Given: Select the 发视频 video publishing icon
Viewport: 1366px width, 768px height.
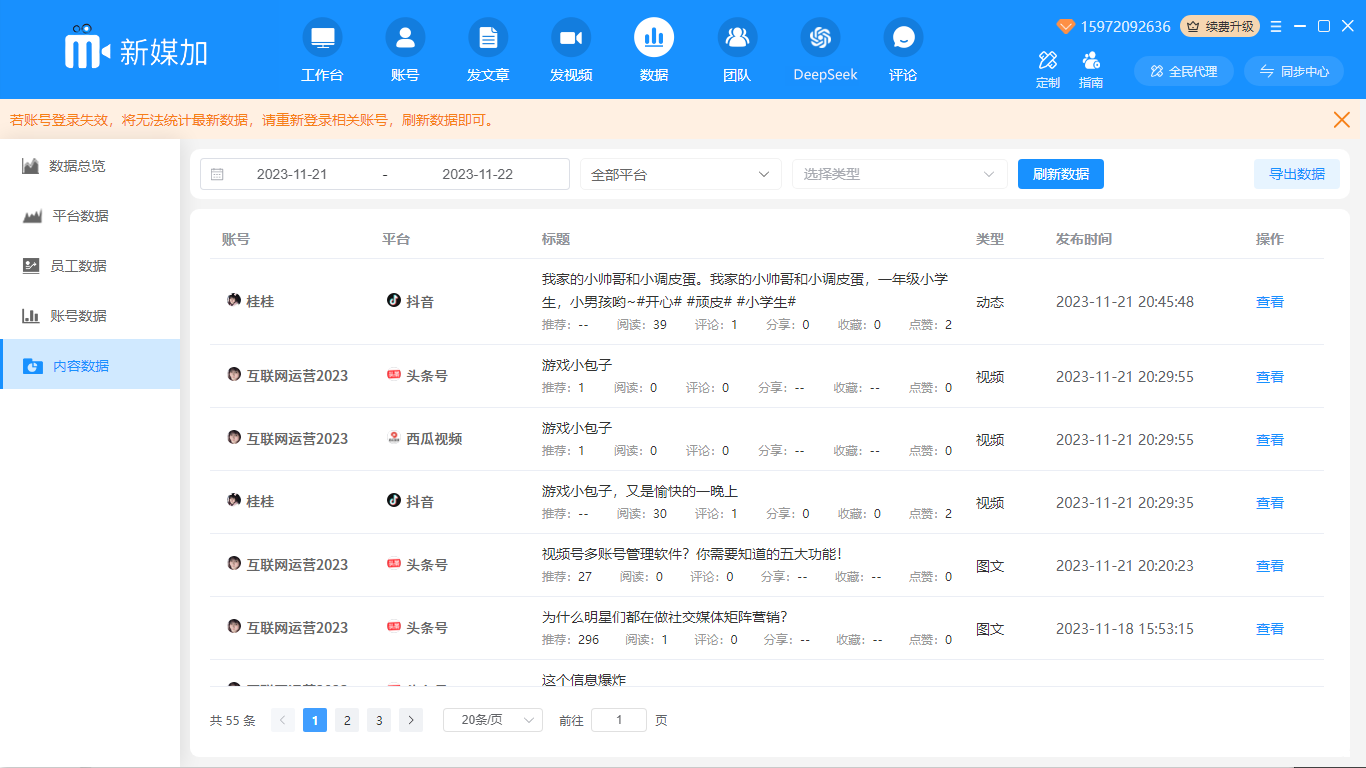Looking at the screenshot, I should [571, 39].
